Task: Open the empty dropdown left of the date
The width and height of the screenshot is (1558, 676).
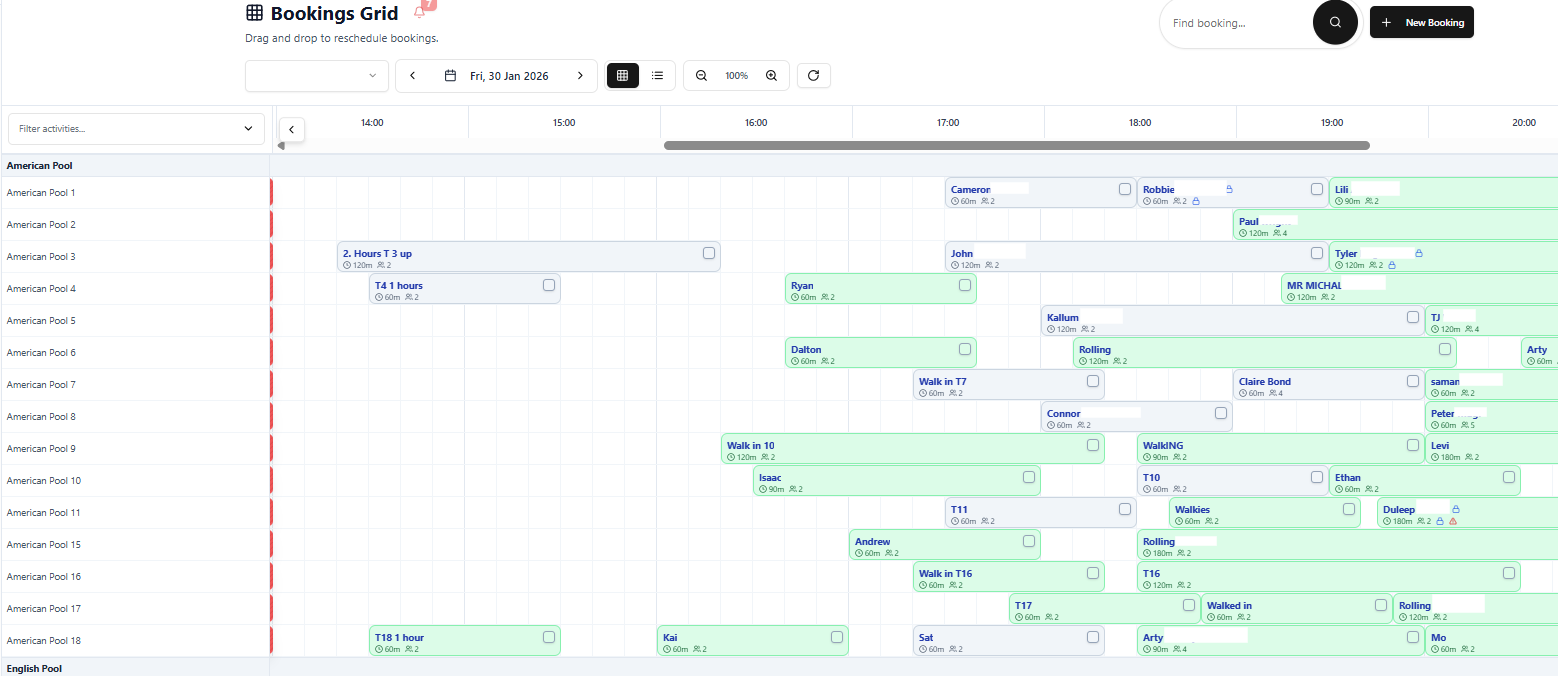Action: 317,76
